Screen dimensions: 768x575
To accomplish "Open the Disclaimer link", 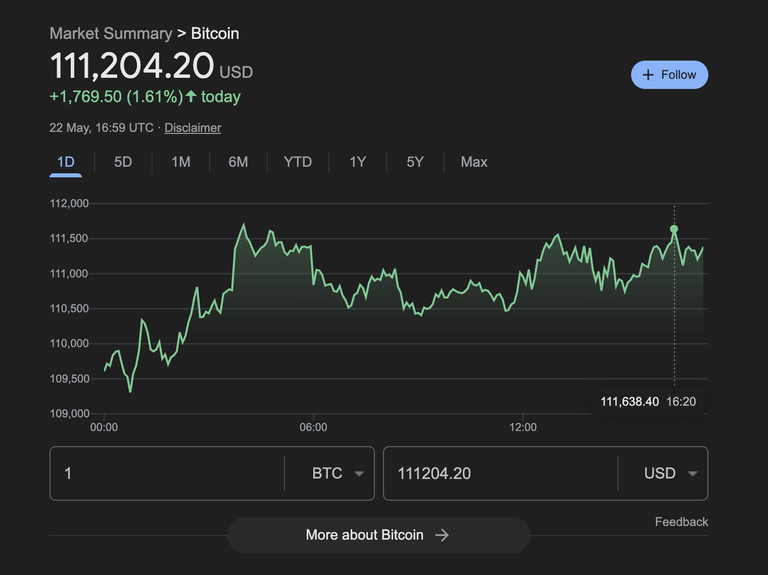I will pos(192,128).
